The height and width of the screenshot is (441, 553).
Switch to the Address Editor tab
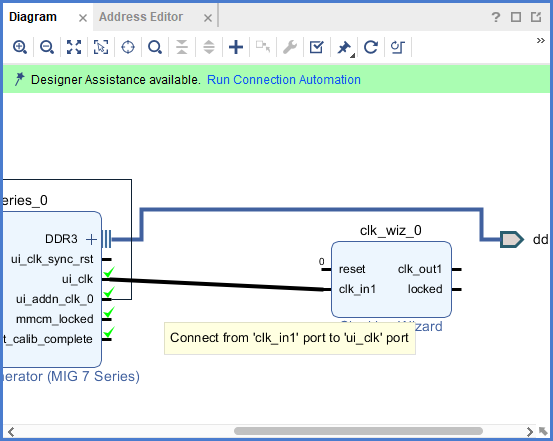coord(141,17)
